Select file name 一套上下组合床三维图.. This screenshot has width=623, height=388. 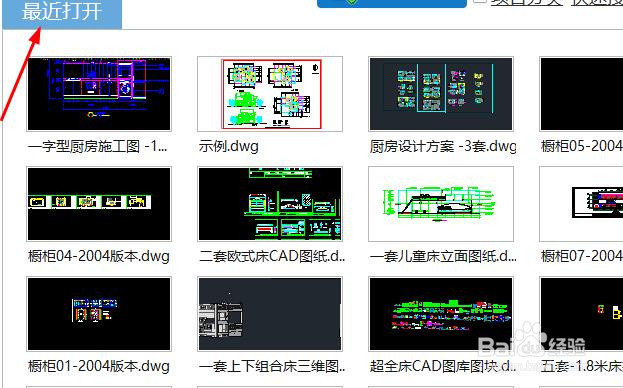272,366
